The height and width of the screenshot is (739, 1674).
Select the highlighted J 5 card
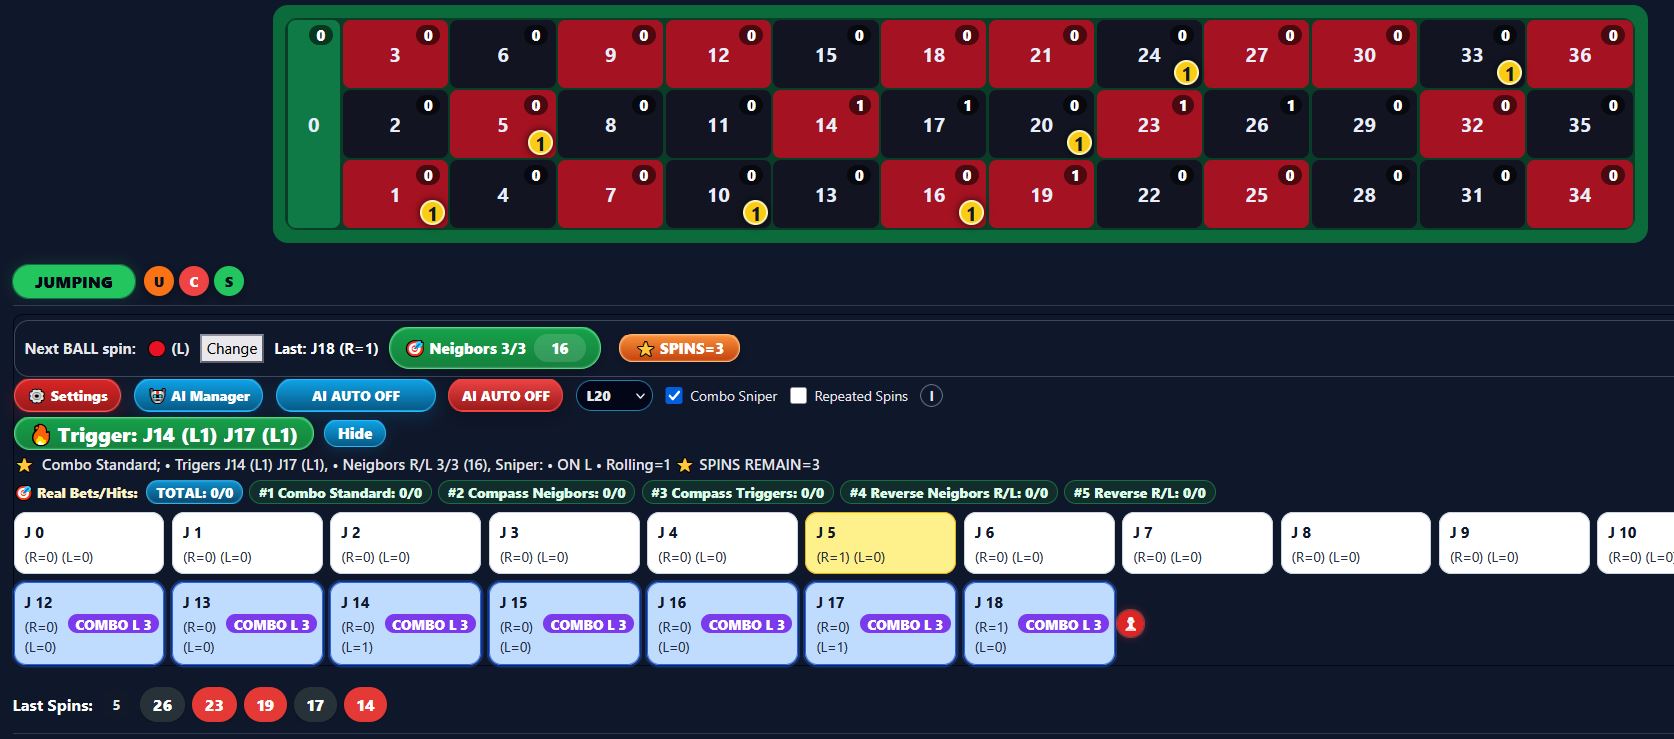pyautogui.click(x=880, y=543)
